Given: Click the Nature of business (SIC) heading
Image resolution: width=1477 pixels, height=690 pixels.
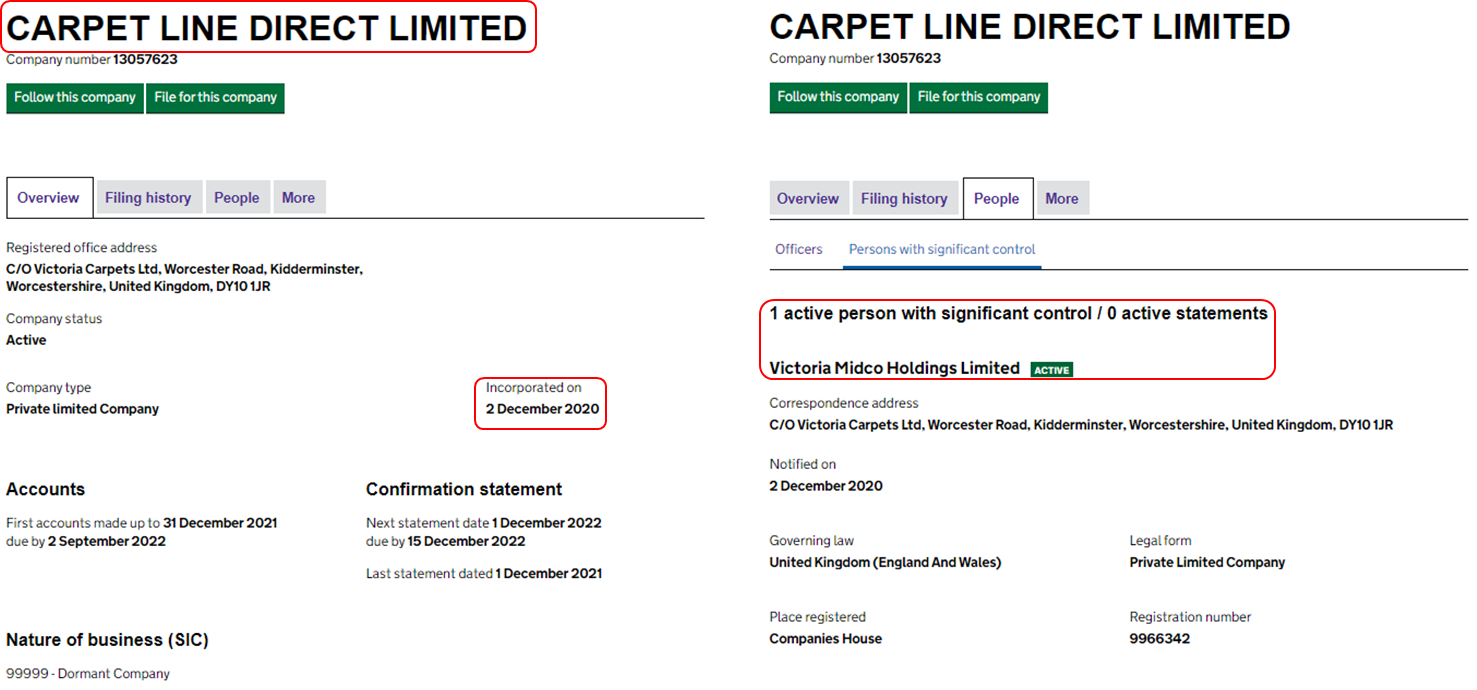Looking at the screenshot, I should (107, 640).
